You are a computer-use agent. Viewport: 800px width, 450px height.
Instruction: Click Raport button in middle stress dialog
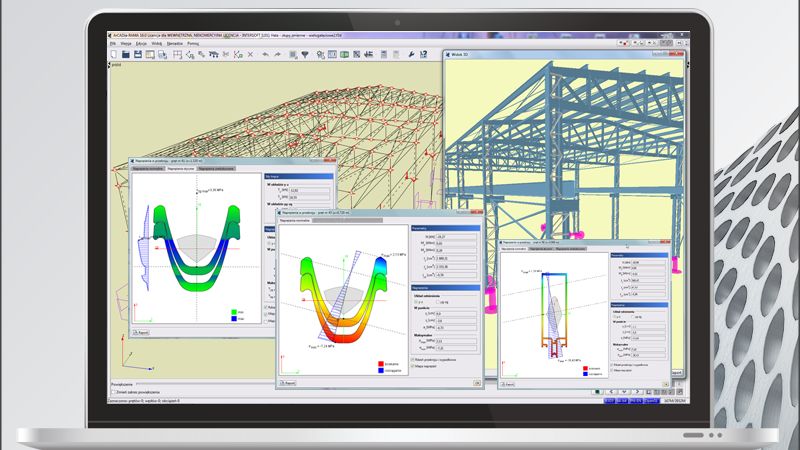click(288, 383)
